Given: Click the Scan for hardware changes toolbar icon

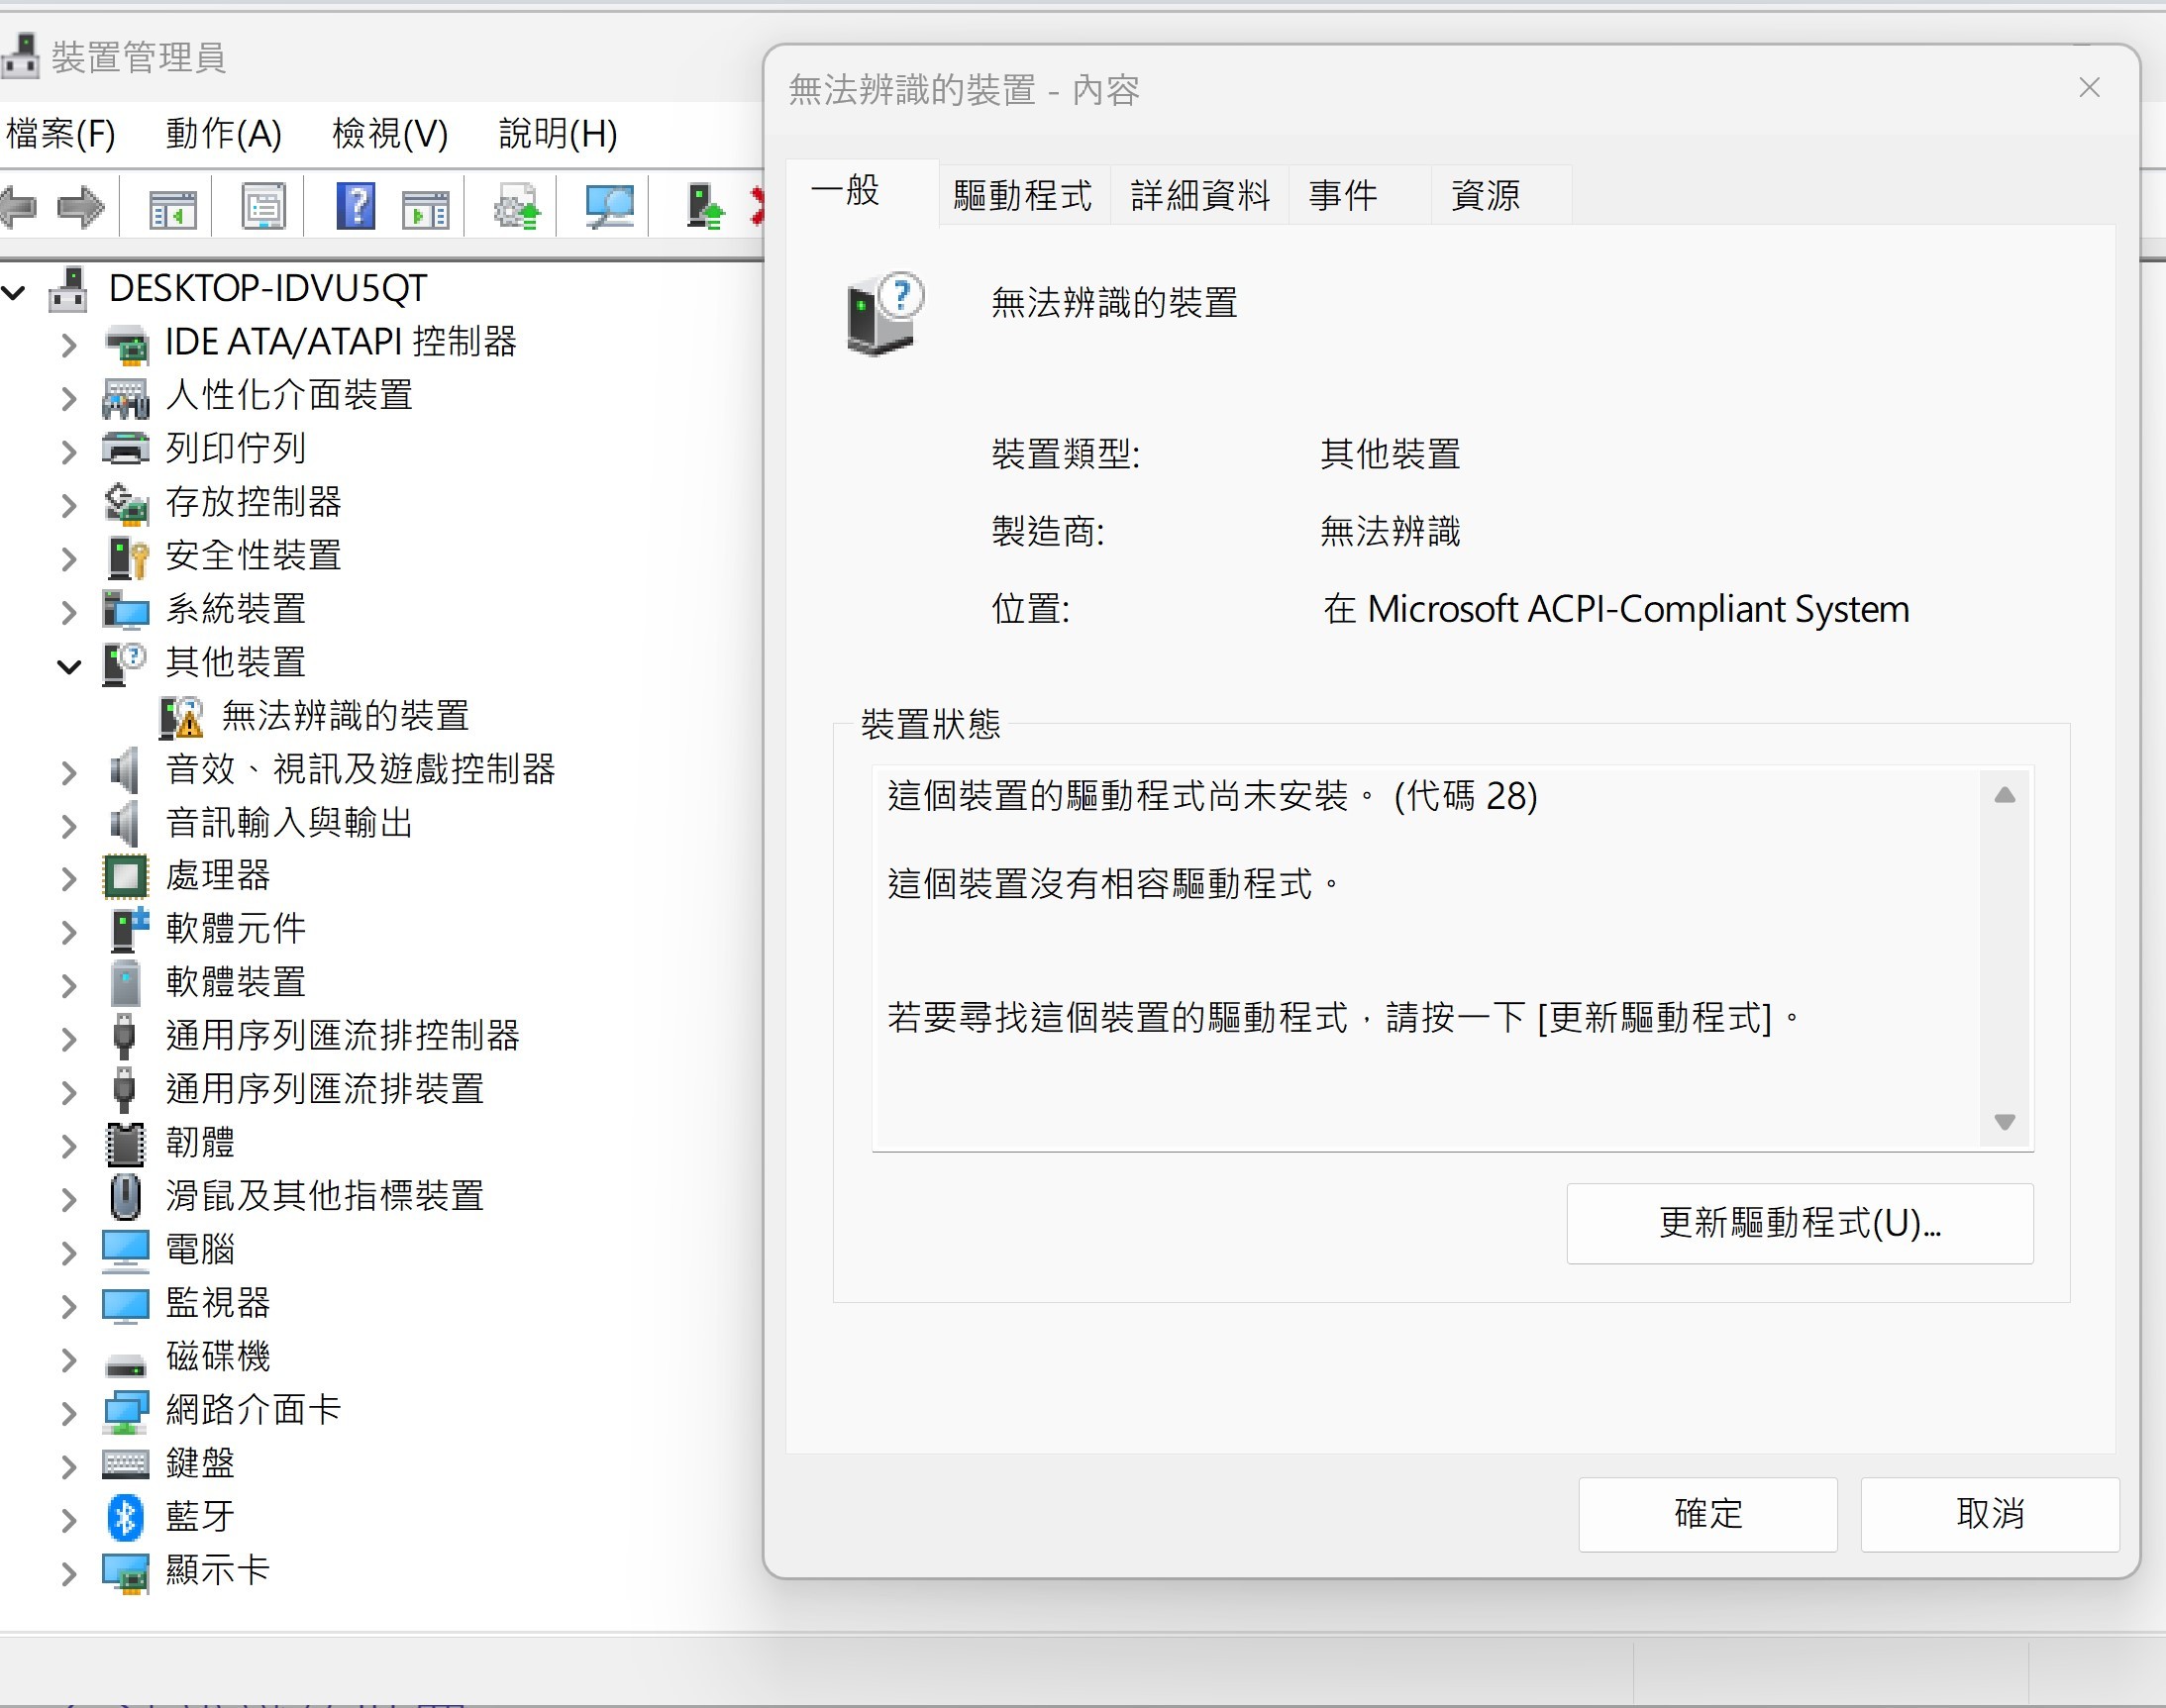Looking at the screenshot, I should (609, 207).
